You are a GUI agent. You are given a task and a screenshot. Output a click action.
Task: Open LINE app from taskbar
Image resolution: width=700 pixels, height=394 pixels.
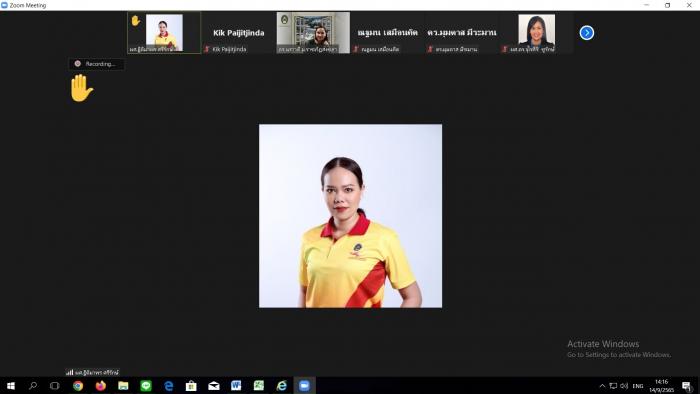(x=146, y=386)
